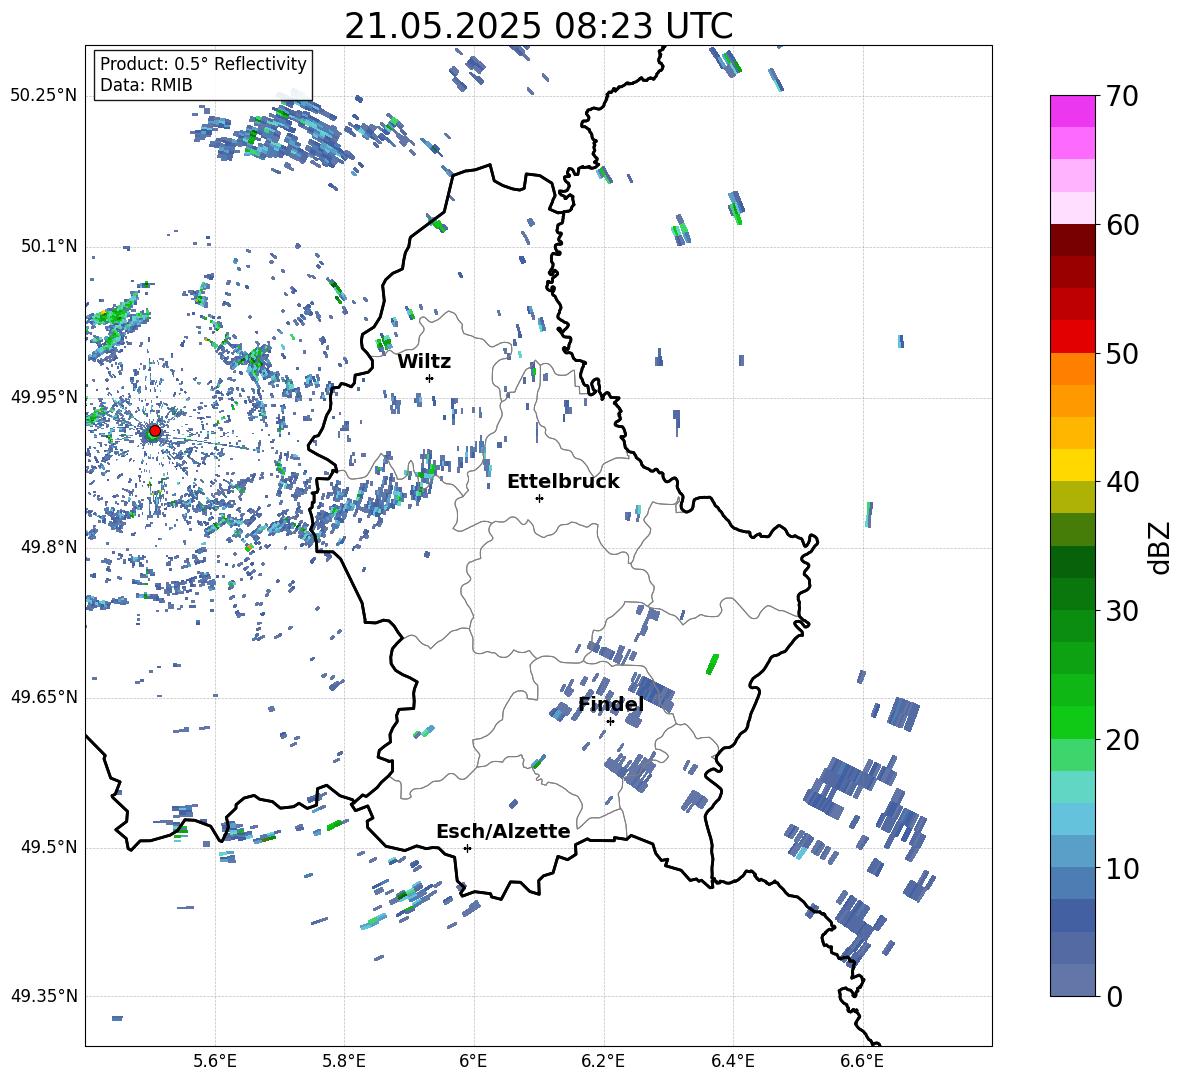Viewport: 1184px width, 1081px height.
Task: Click the red radar location marker
Action: (155, 430)
